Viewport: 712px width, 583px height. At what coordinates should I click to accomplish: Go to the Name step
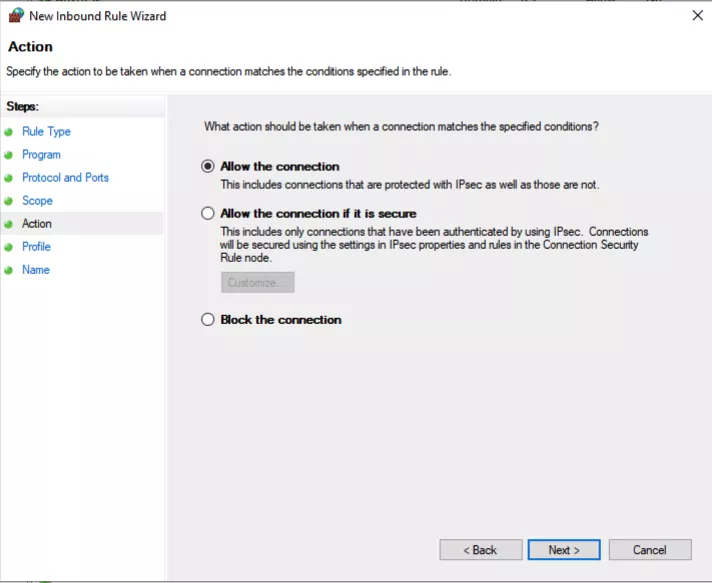click(x=35, y=270)
